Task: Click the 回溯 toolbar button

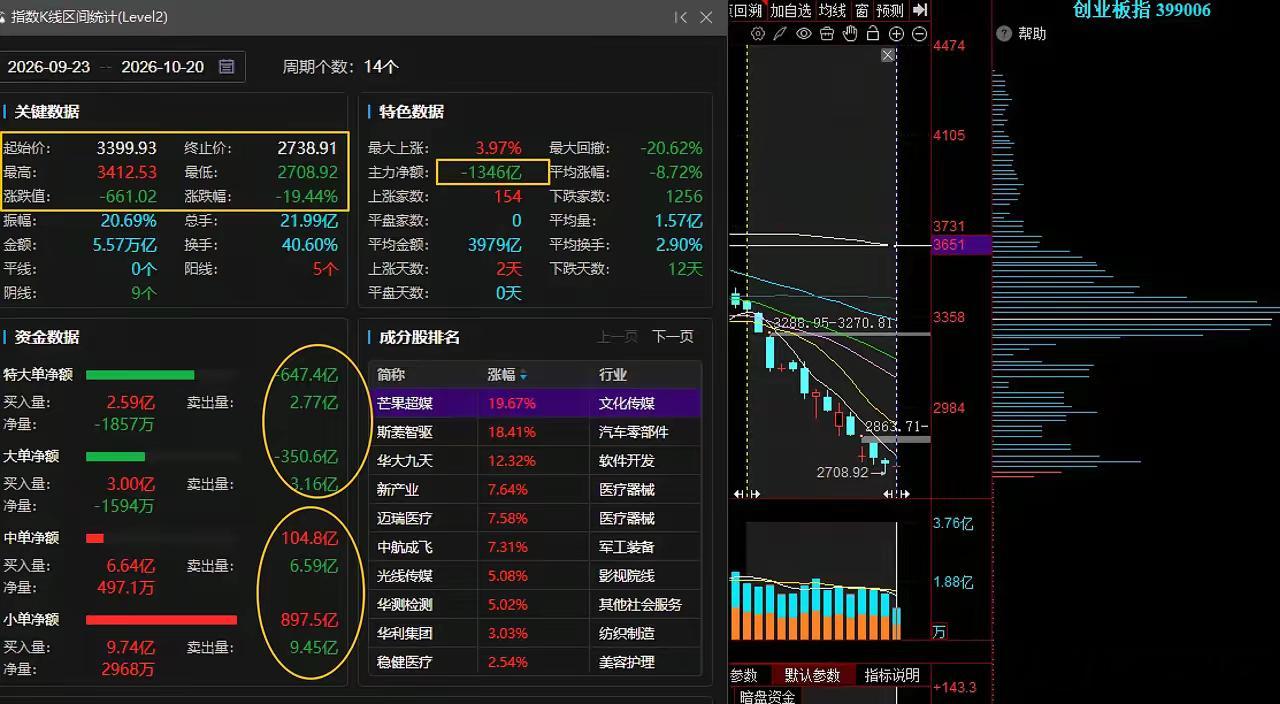Action: coord(746,10)
